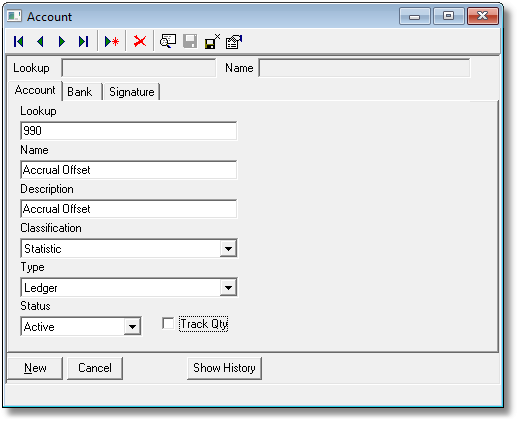
Task: Switch to the Bank tab
Action: [80, 92]
